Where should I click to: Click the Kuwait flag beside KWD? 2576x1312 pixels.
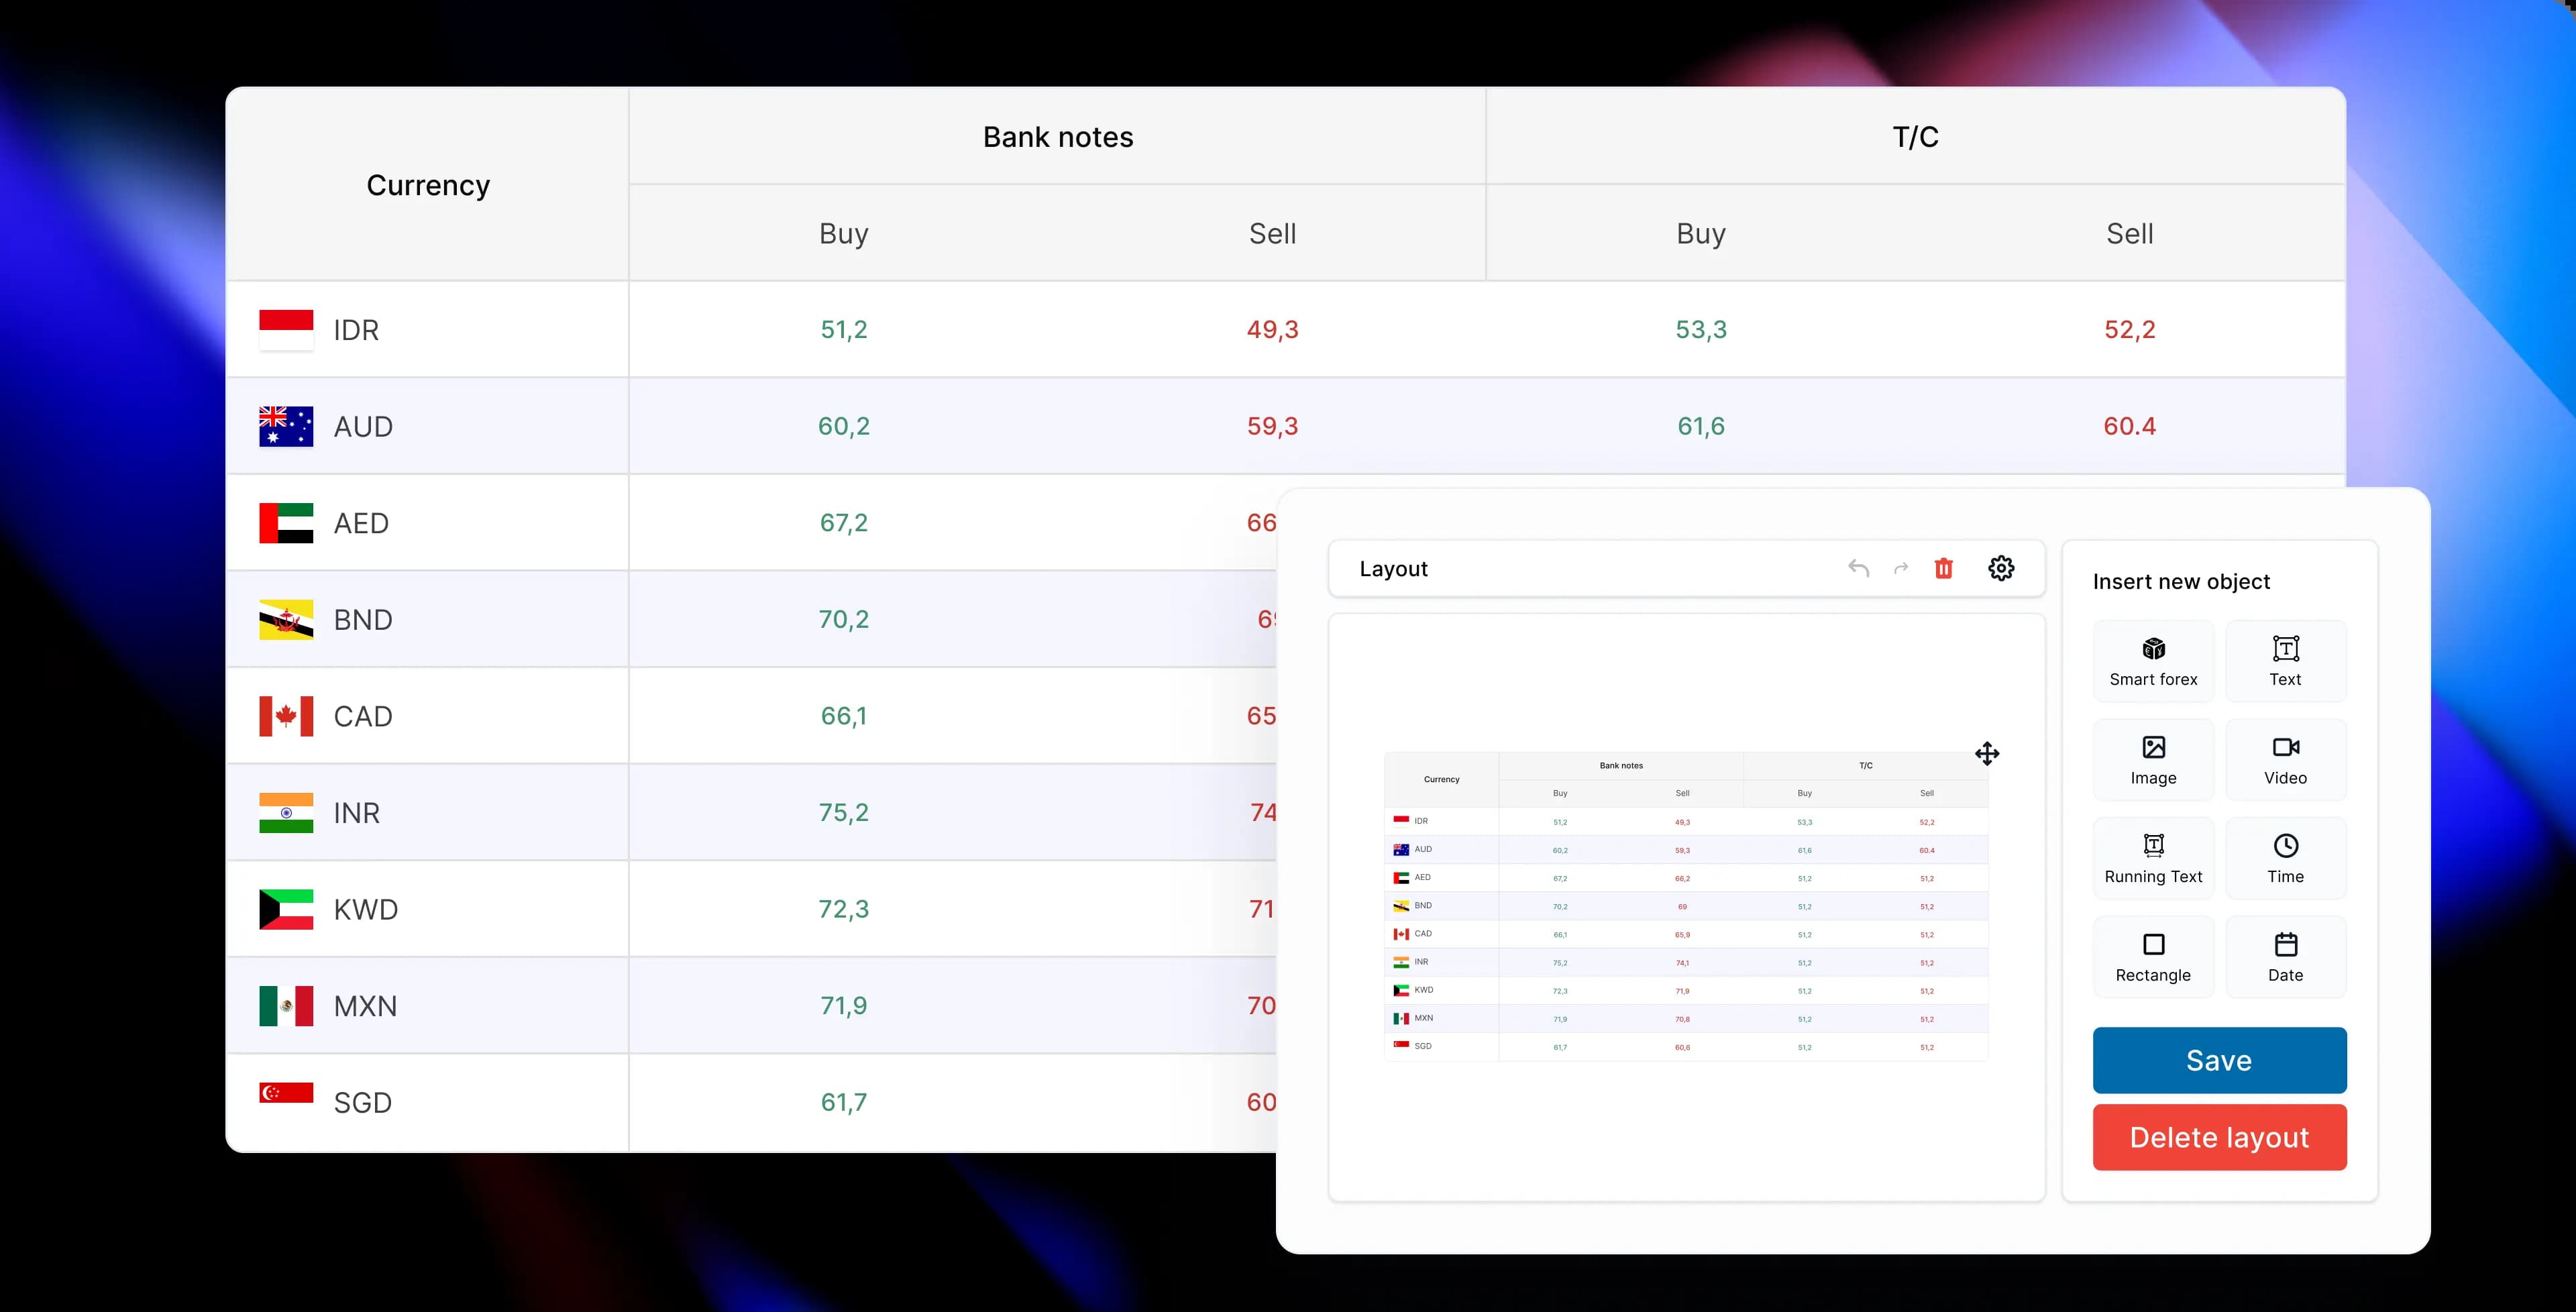286,909
